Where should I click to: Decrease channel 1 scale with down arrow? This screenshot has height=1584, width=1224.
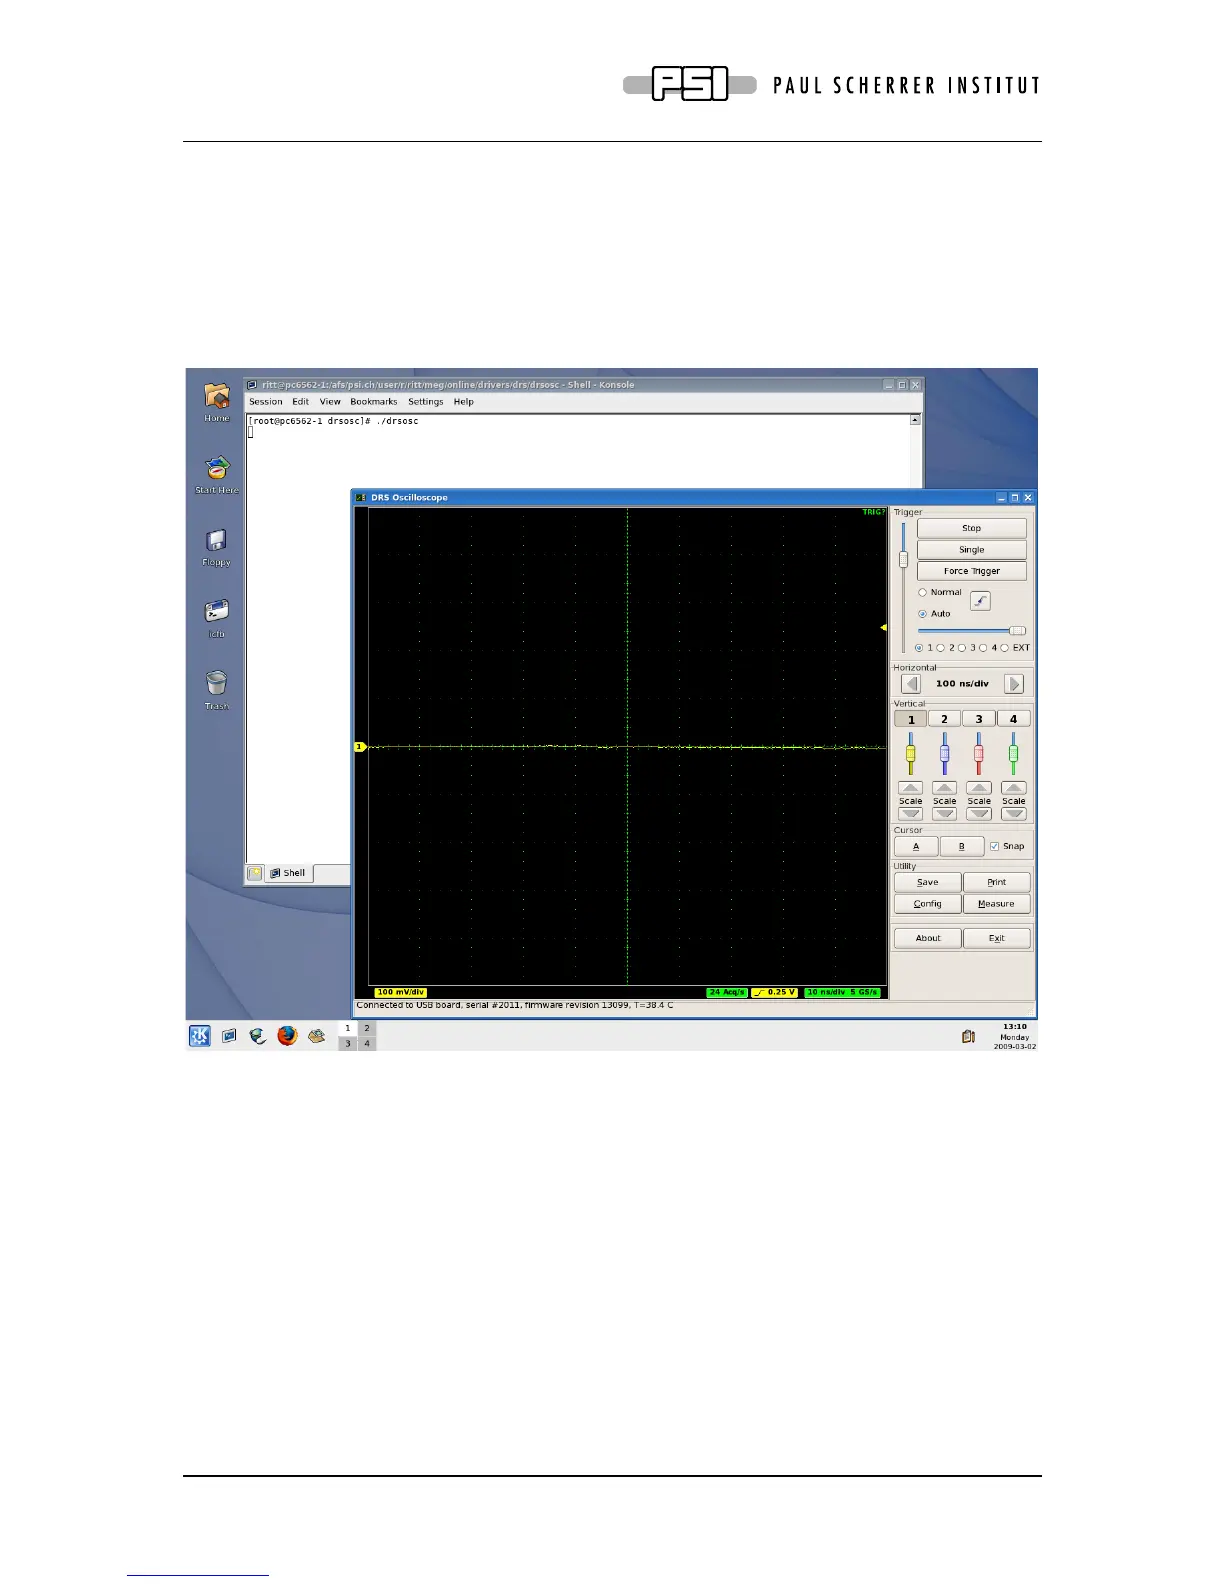(x=911, y=814)
